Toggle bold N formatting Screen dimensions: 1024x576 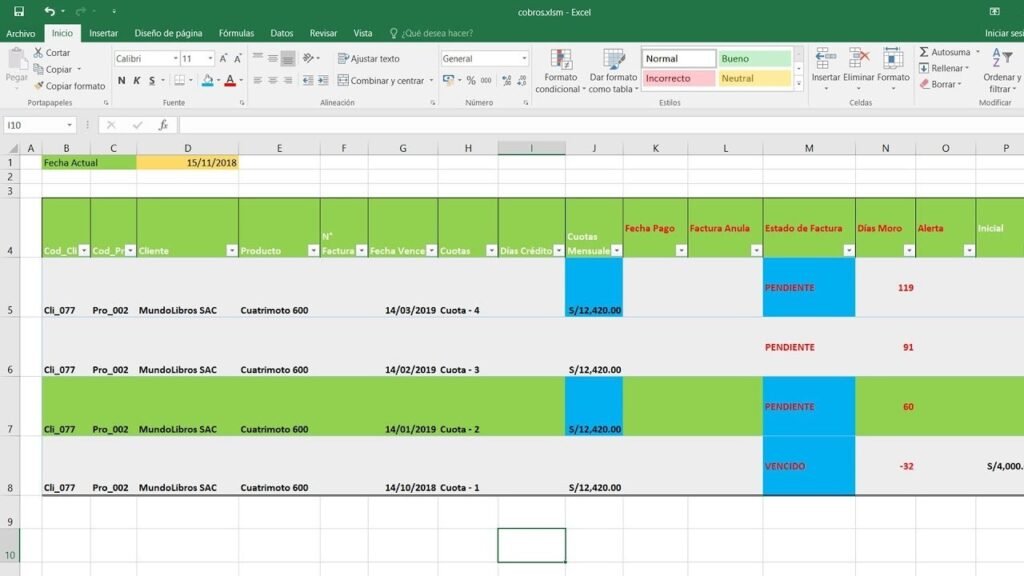pos(122,81)
